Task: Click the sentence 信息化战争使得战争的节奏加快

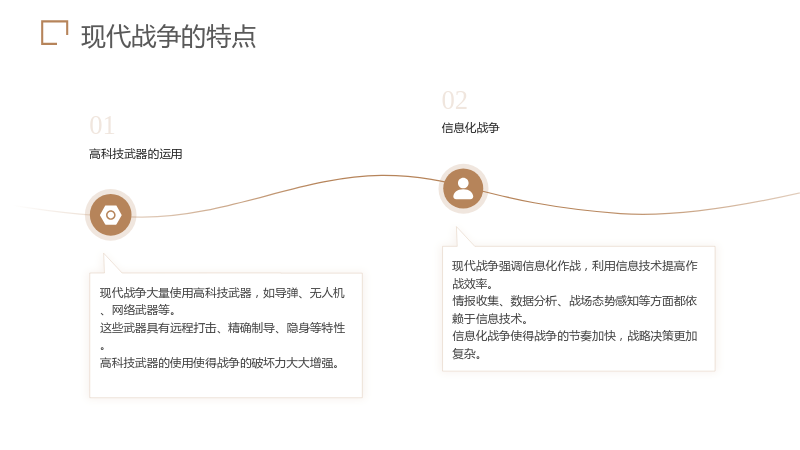Action: 534,336
